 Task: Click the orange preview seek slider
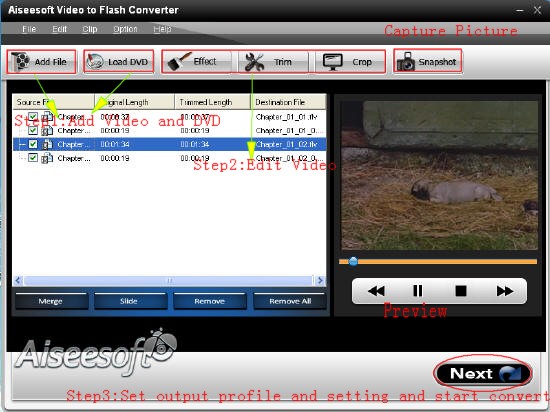(x=438, y=262)
